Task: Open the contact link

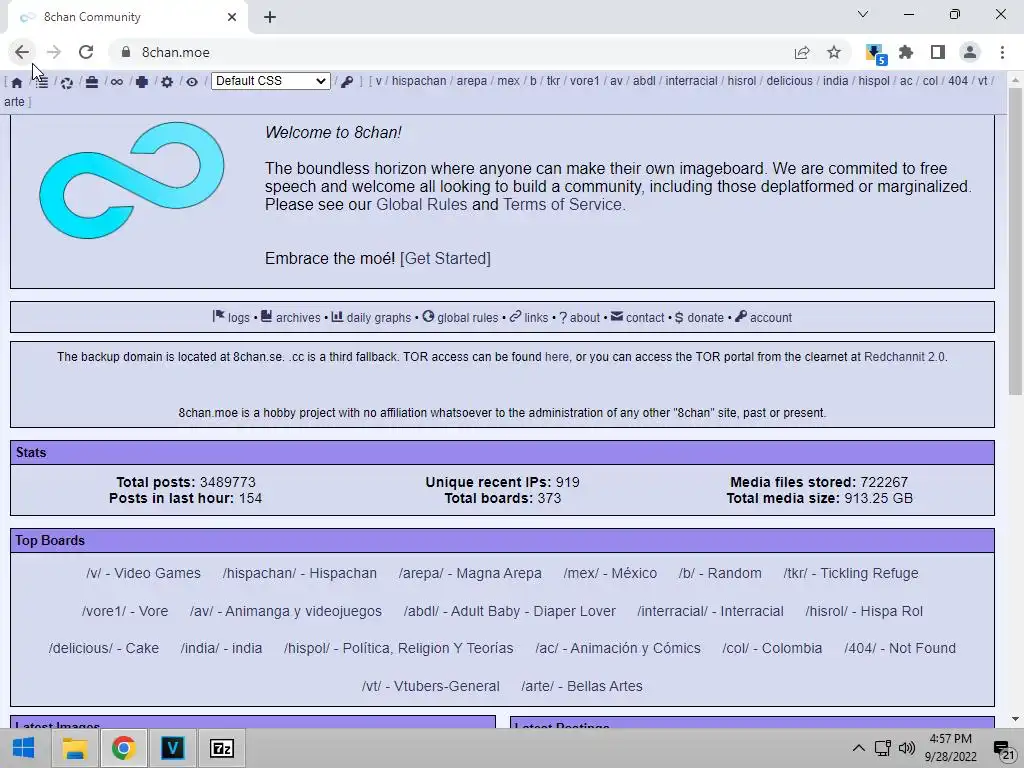Action: pyautogui.click(x=637, y=317)
